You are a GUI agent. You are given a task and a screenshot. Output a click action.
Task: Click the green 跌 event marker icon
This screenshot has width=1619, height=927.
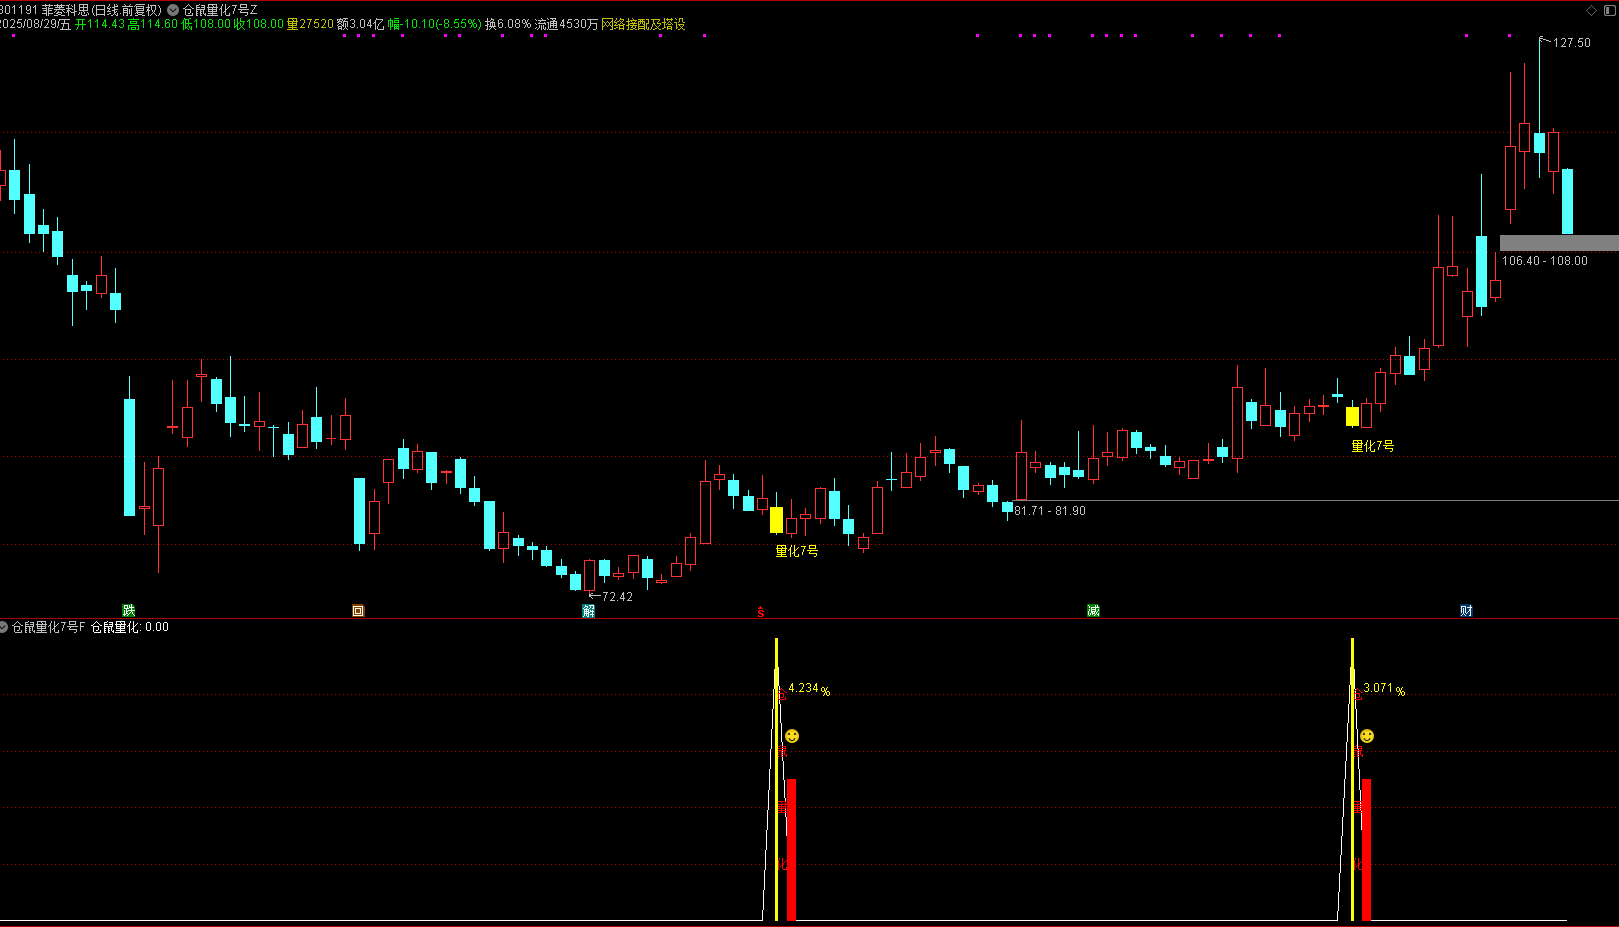tap(129, 610)
